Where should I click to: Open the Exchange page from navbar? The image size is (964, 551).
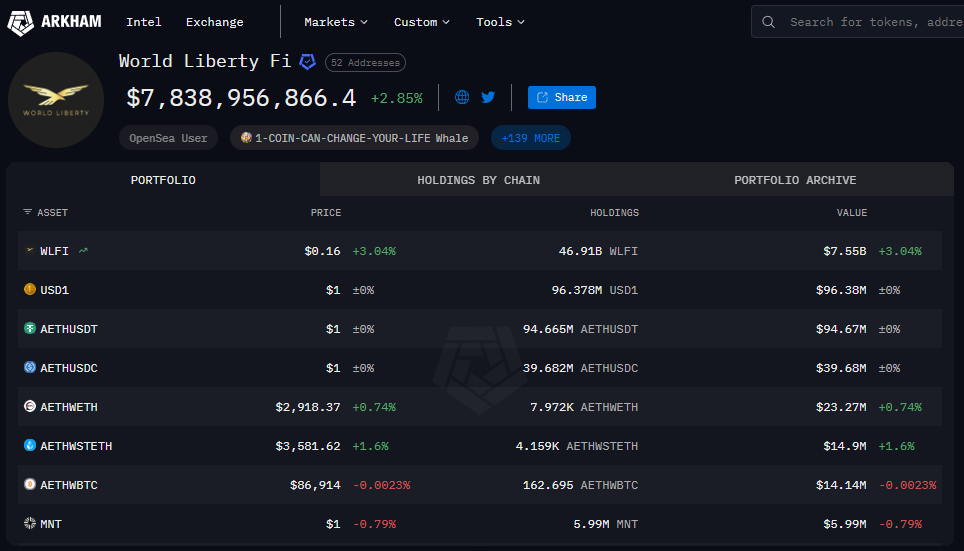[214, 22]
